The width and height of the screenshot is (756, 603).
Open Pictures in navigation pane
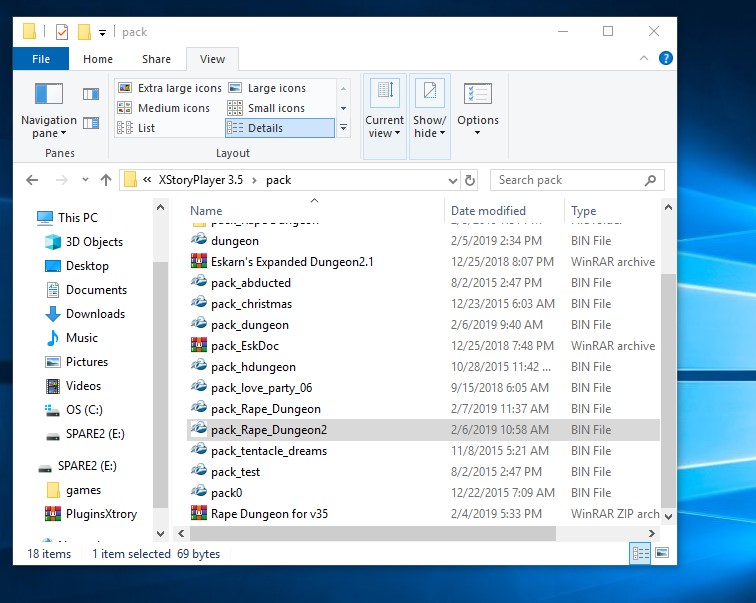pyautogui.click(x=77, y=362)
